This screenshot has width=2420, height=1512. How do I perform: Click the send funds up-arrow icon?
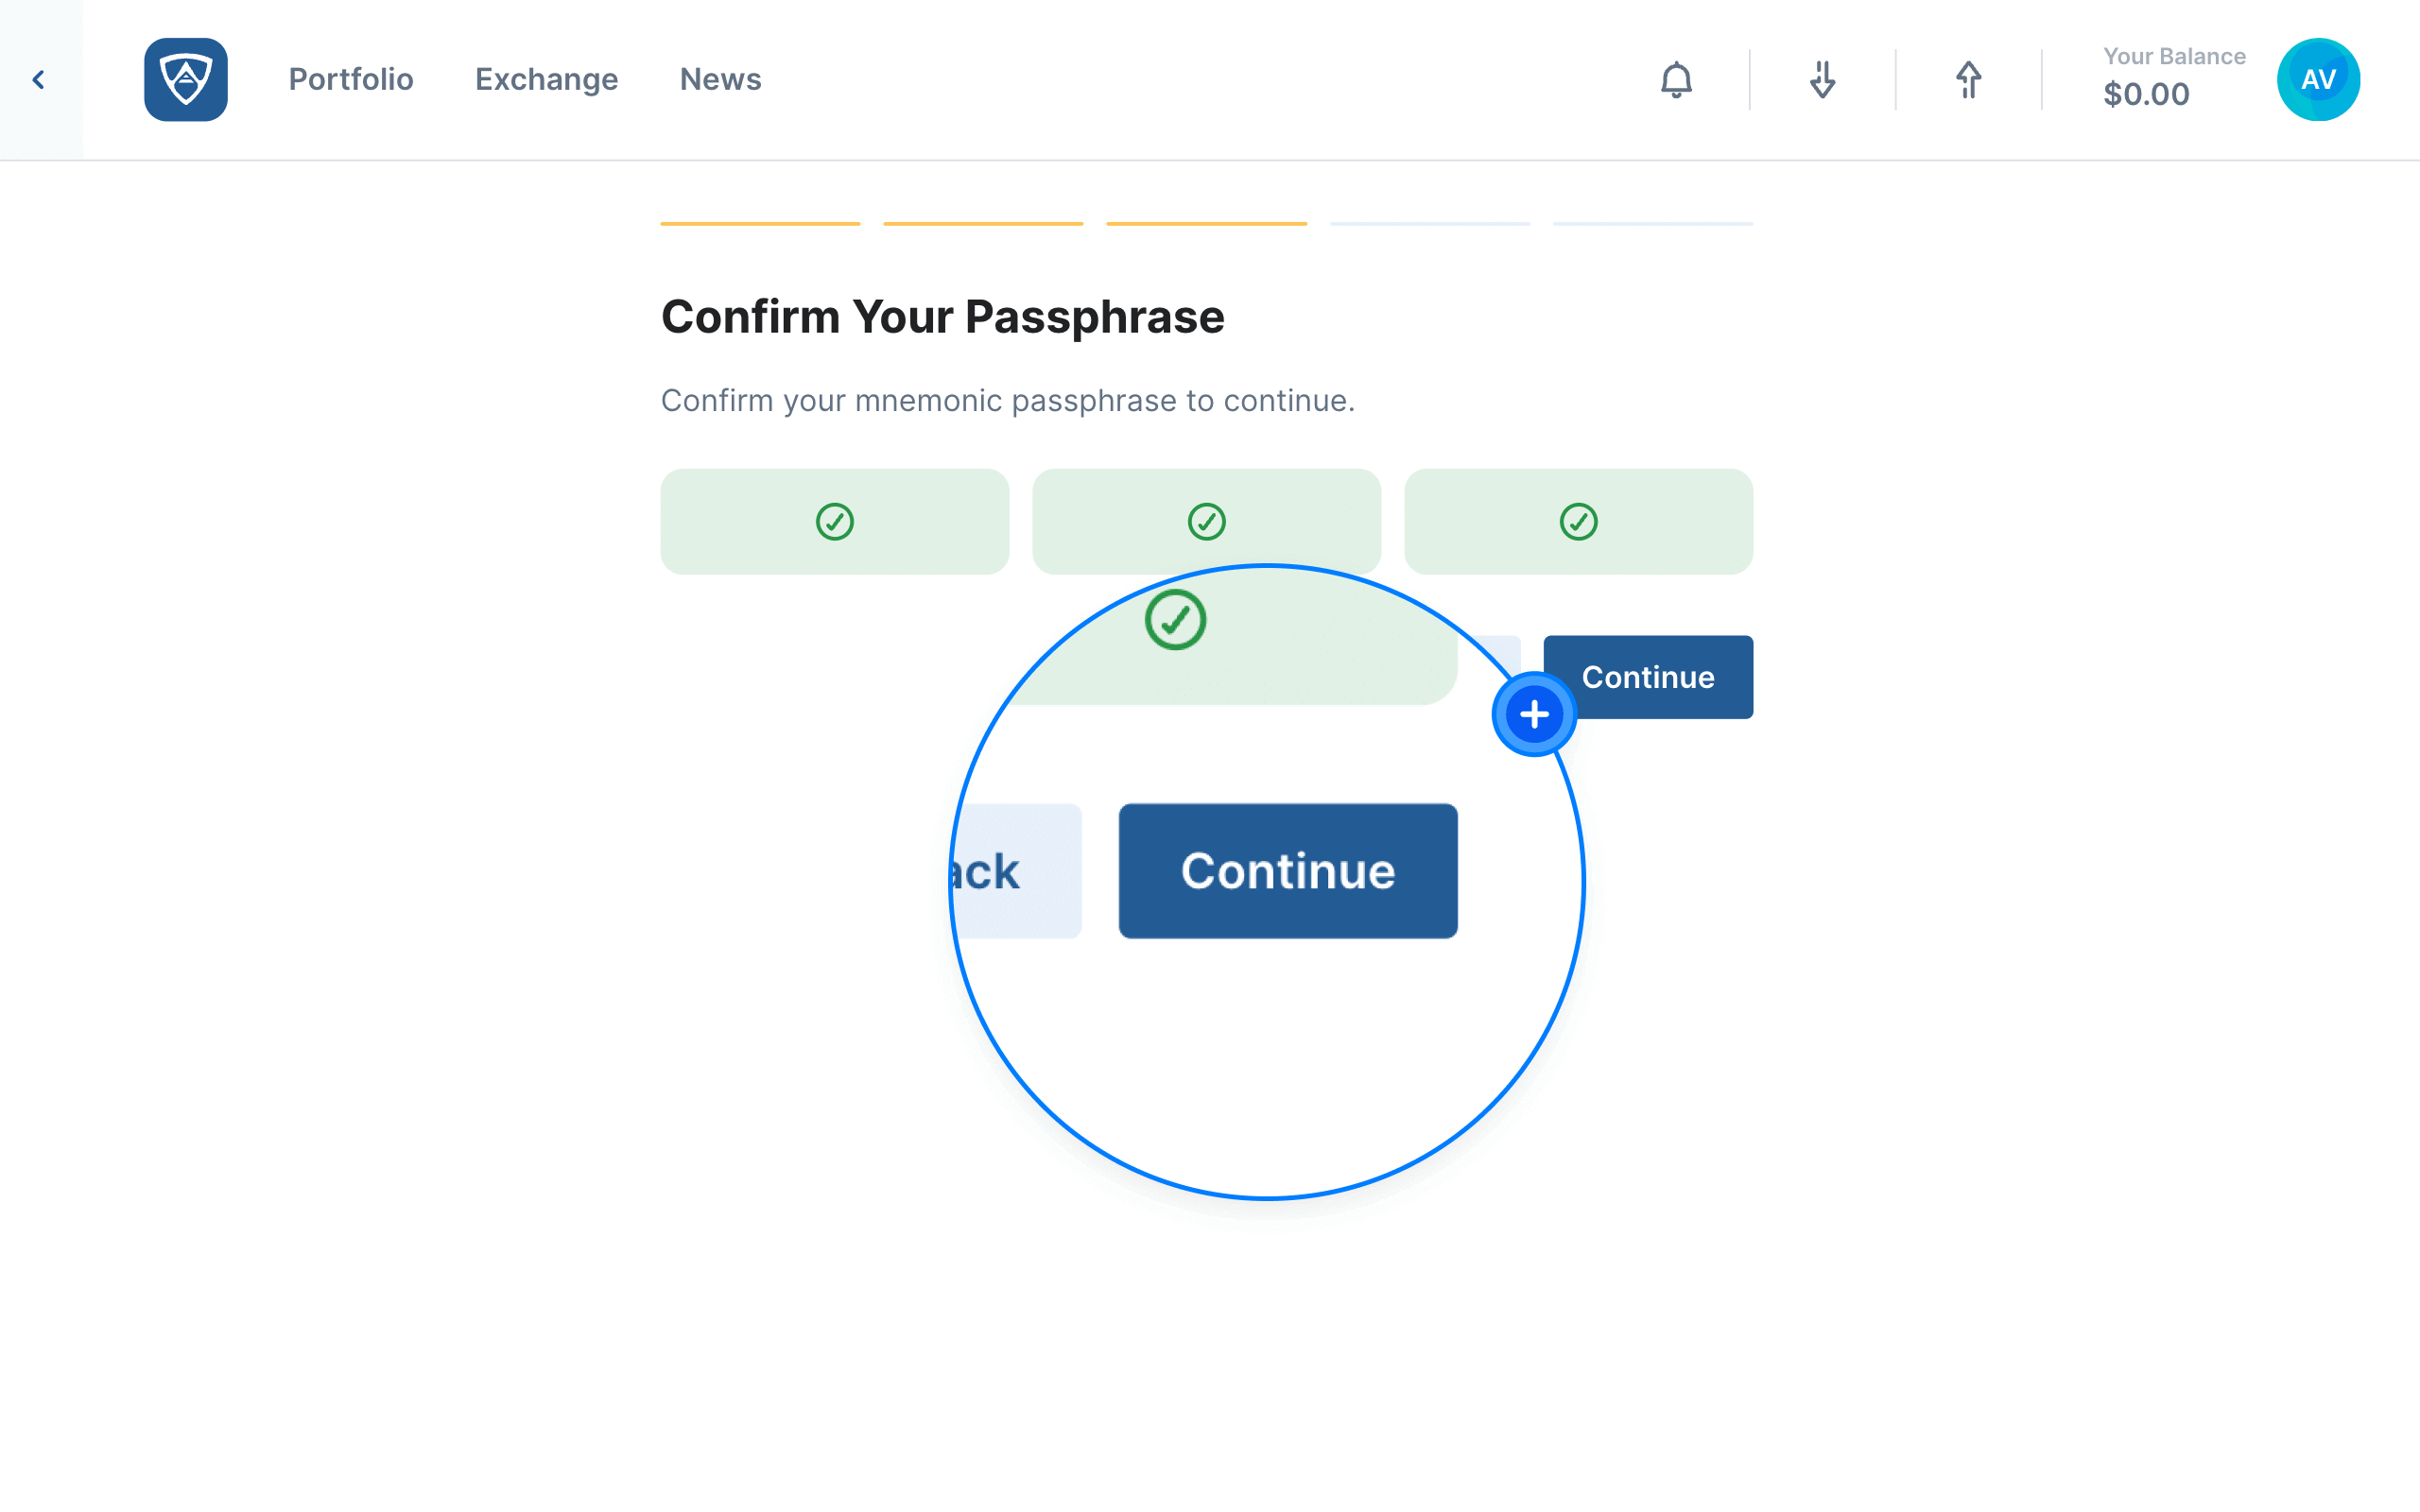click(1968, 80)
